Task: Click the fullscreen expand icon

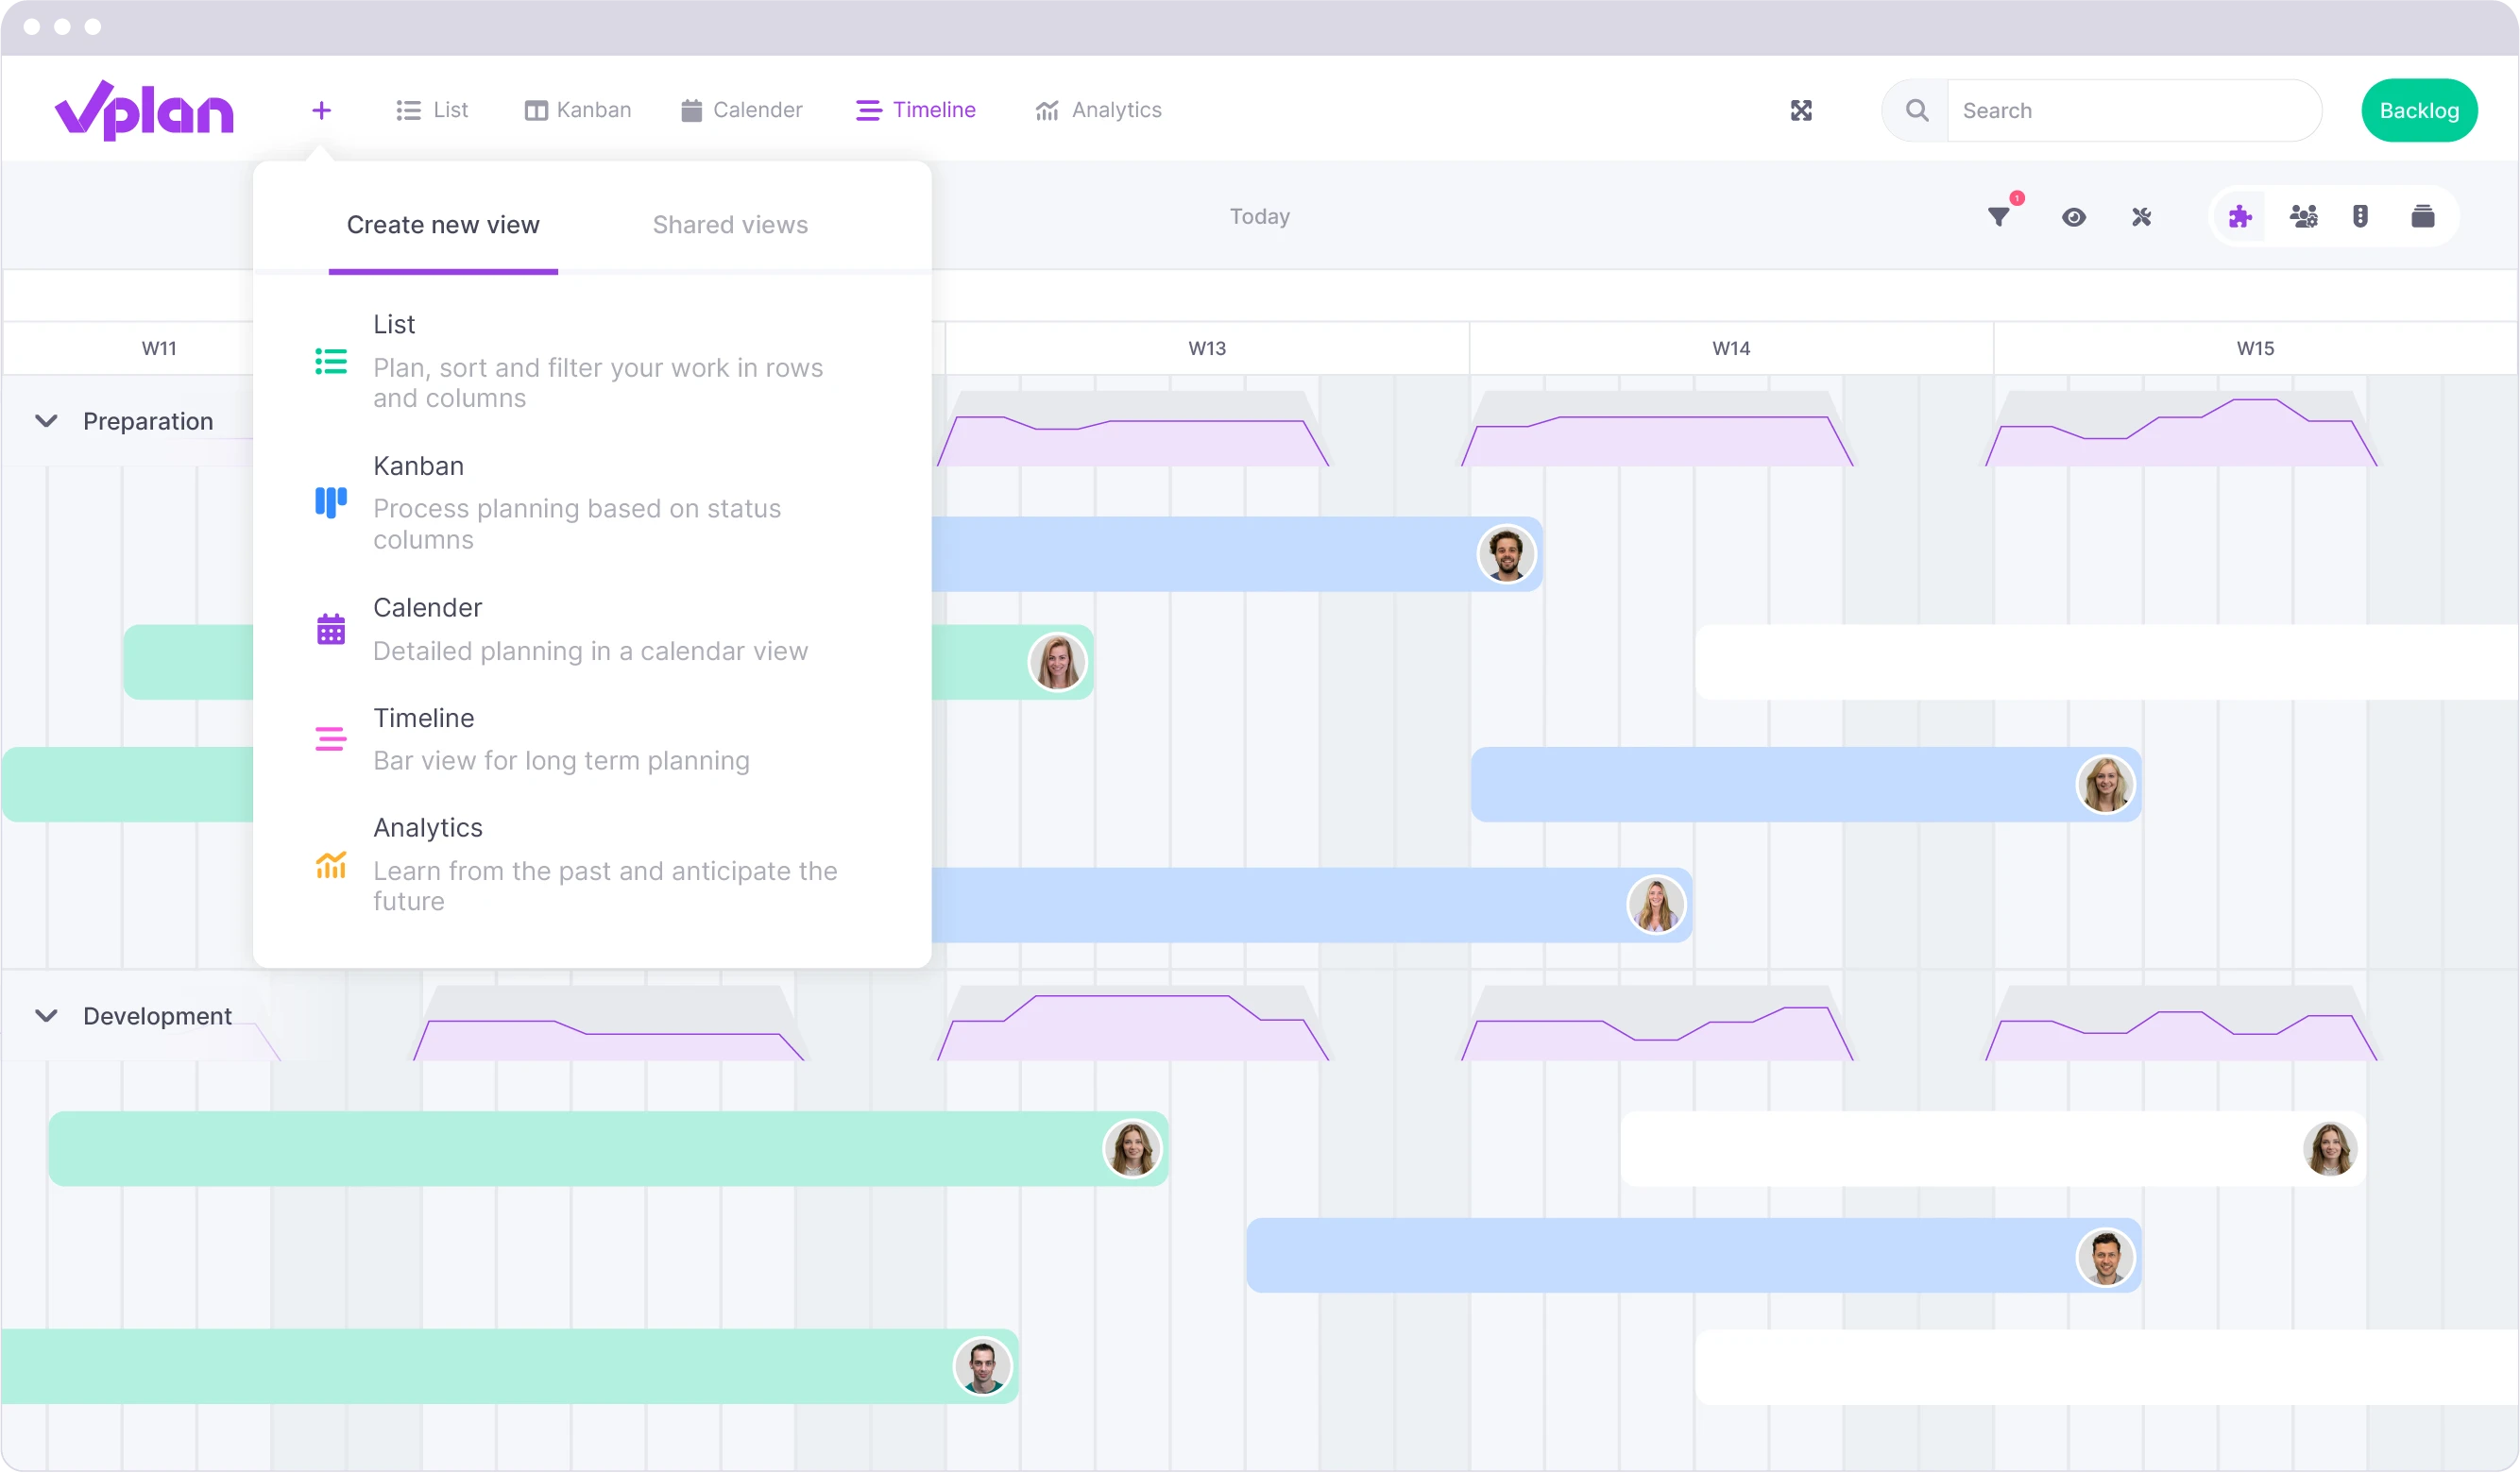Action: pos(1801,110)
